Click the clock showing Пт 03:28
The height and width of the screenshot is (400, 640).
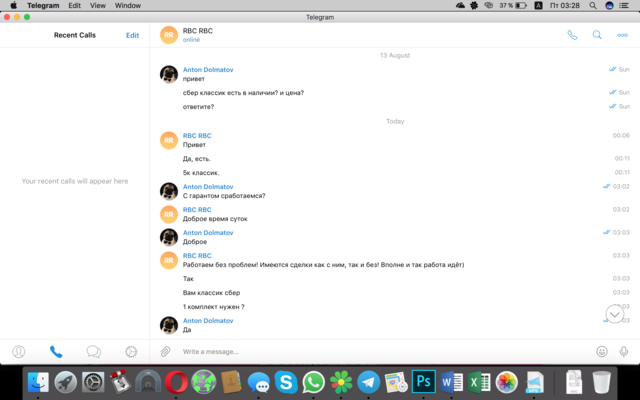[x=565, y=6]
